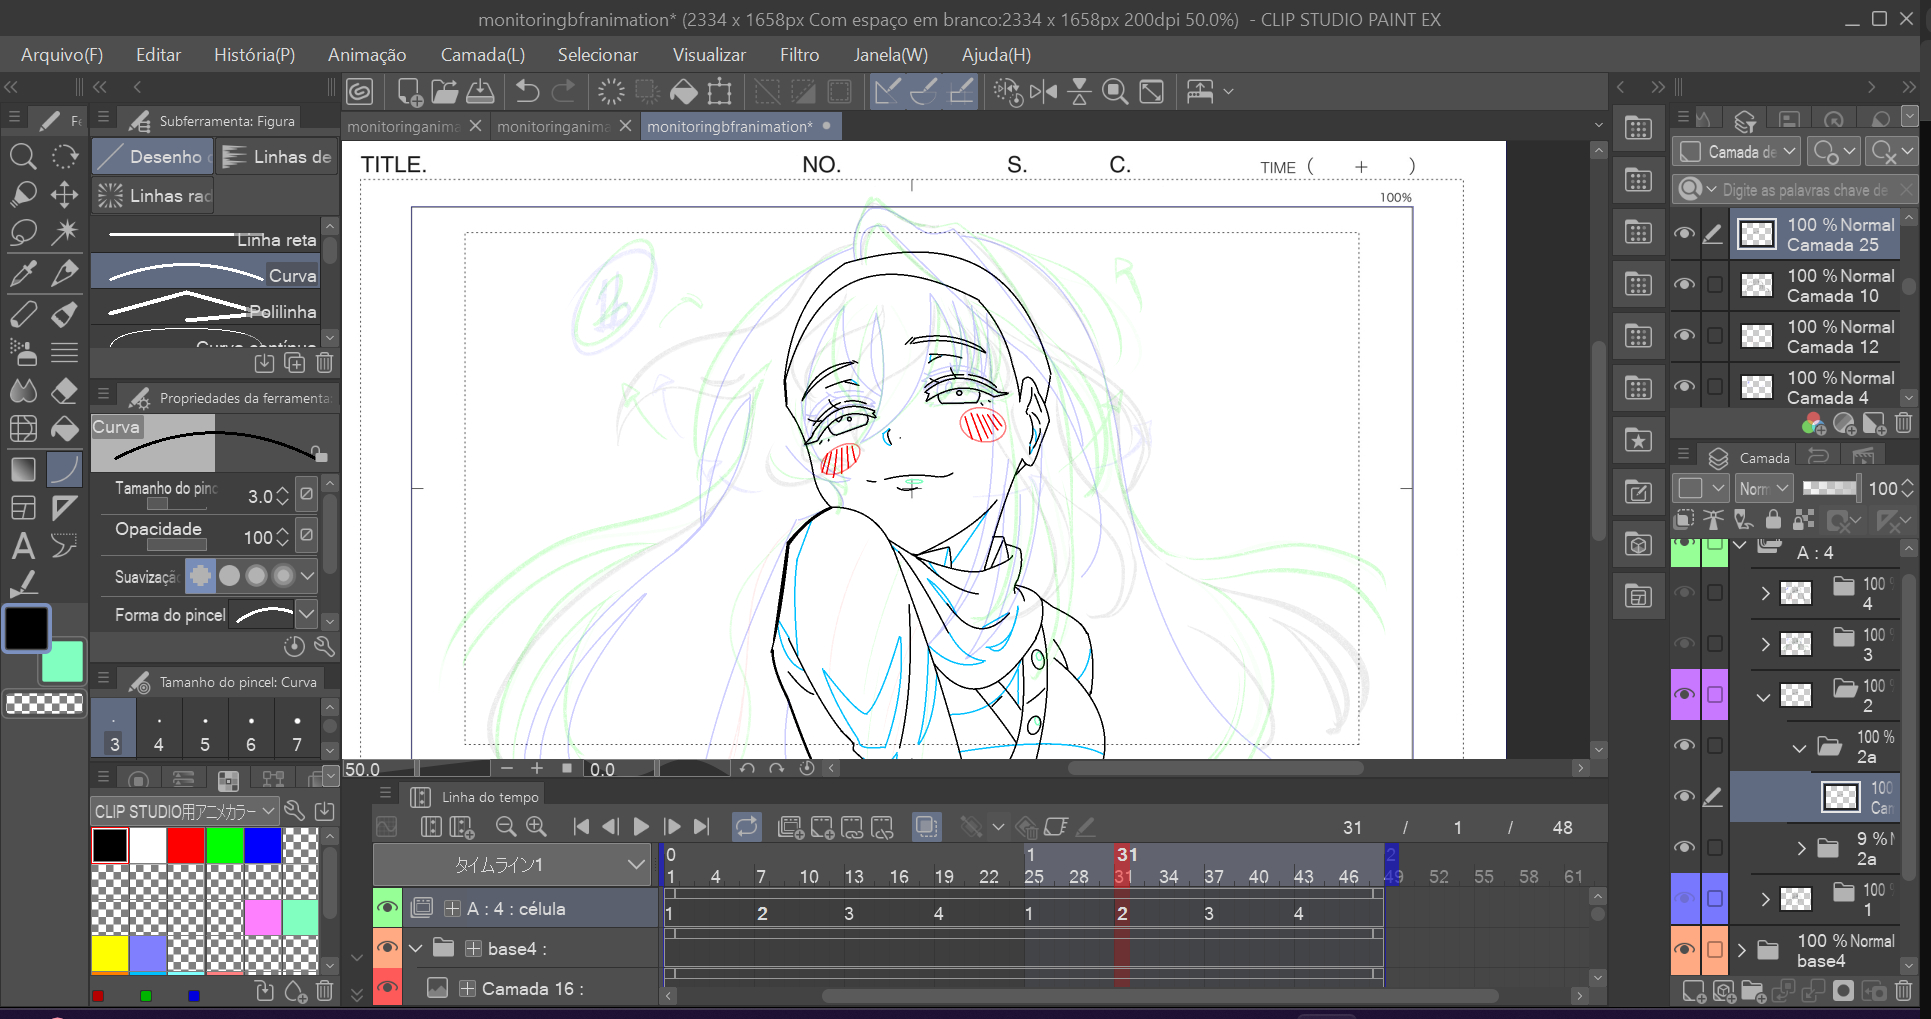Zoom in on the timeline
Viewport: 1931px width, 1019px height.
coord(537,826)
